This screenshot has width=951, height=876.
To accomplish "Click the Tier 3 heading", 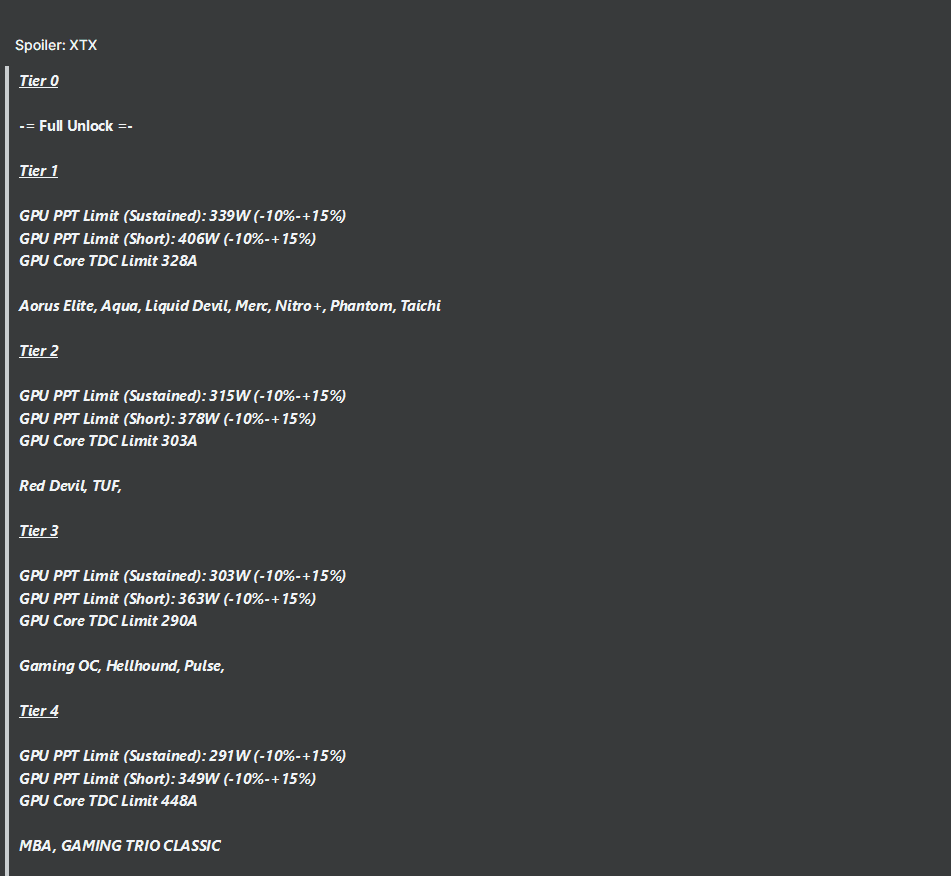I will click(x=39, y=531).
